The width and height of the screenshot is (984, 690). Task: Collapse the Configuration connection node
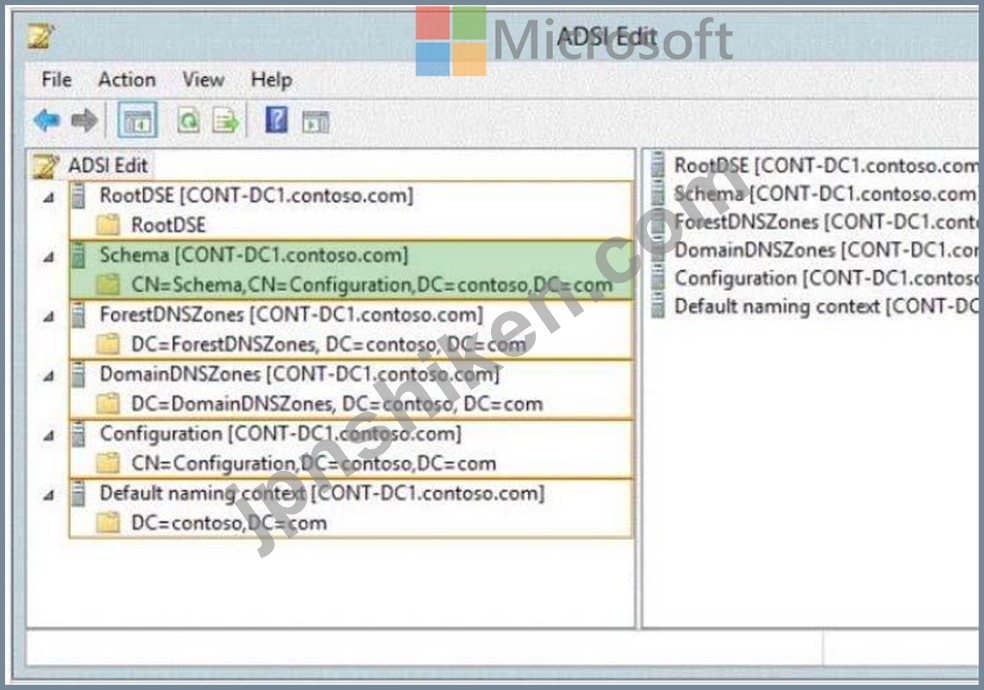pyautogui.click(x=48, y=436)
